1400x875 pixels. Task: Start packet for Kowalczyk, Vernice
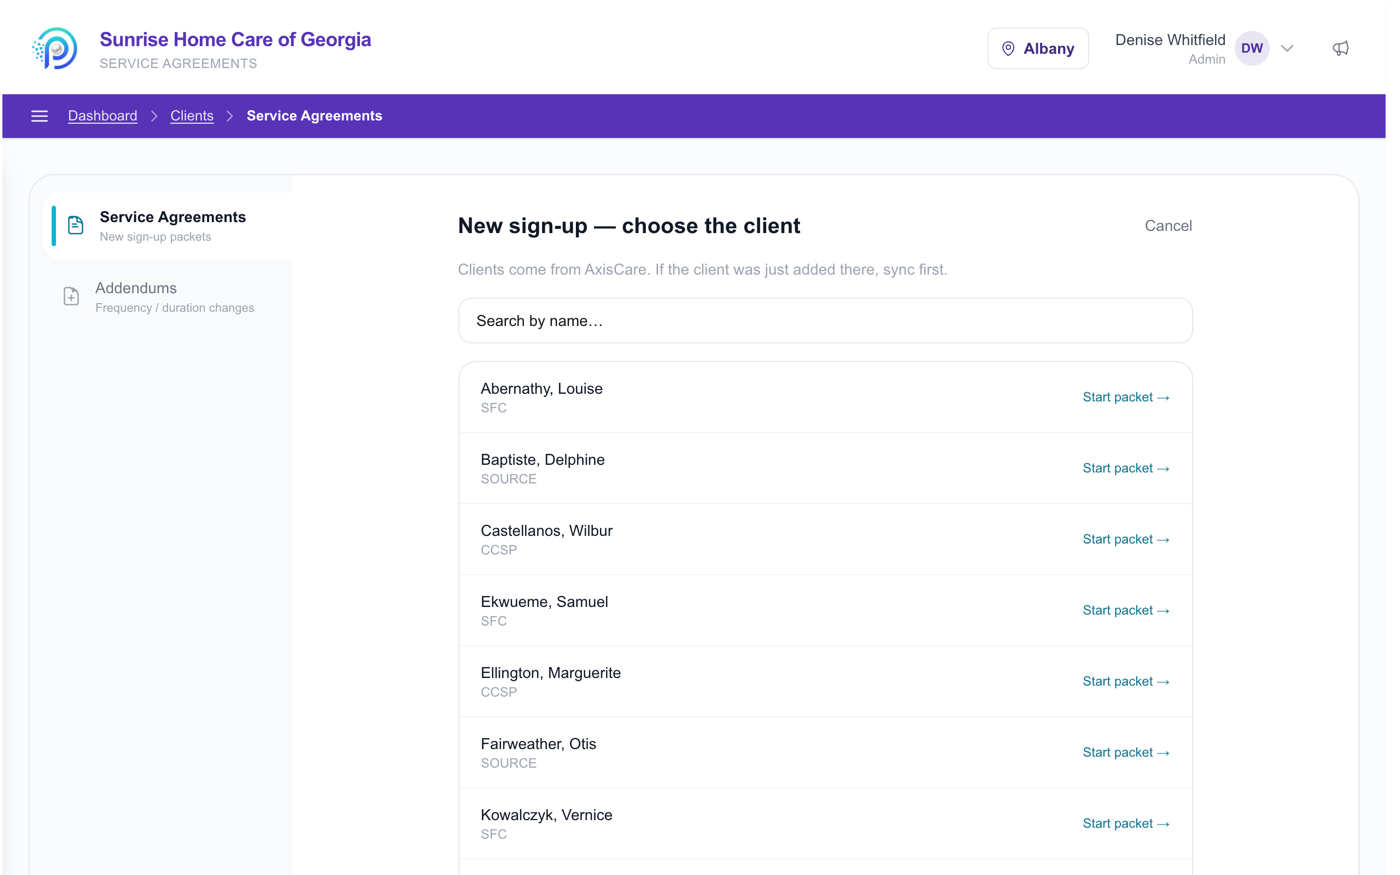tap(1126, 823)
